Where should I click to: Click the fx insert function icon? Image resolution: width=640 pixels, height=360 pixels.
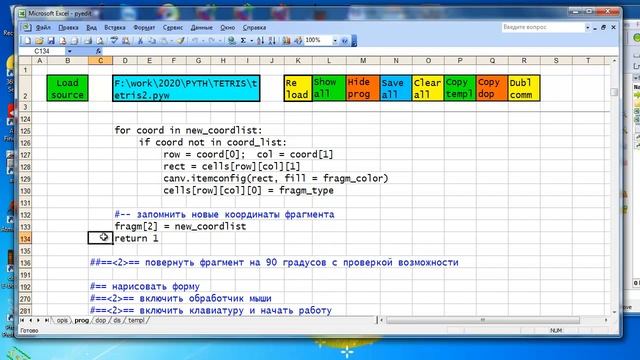pyautogui.click(x=98, y=51)
